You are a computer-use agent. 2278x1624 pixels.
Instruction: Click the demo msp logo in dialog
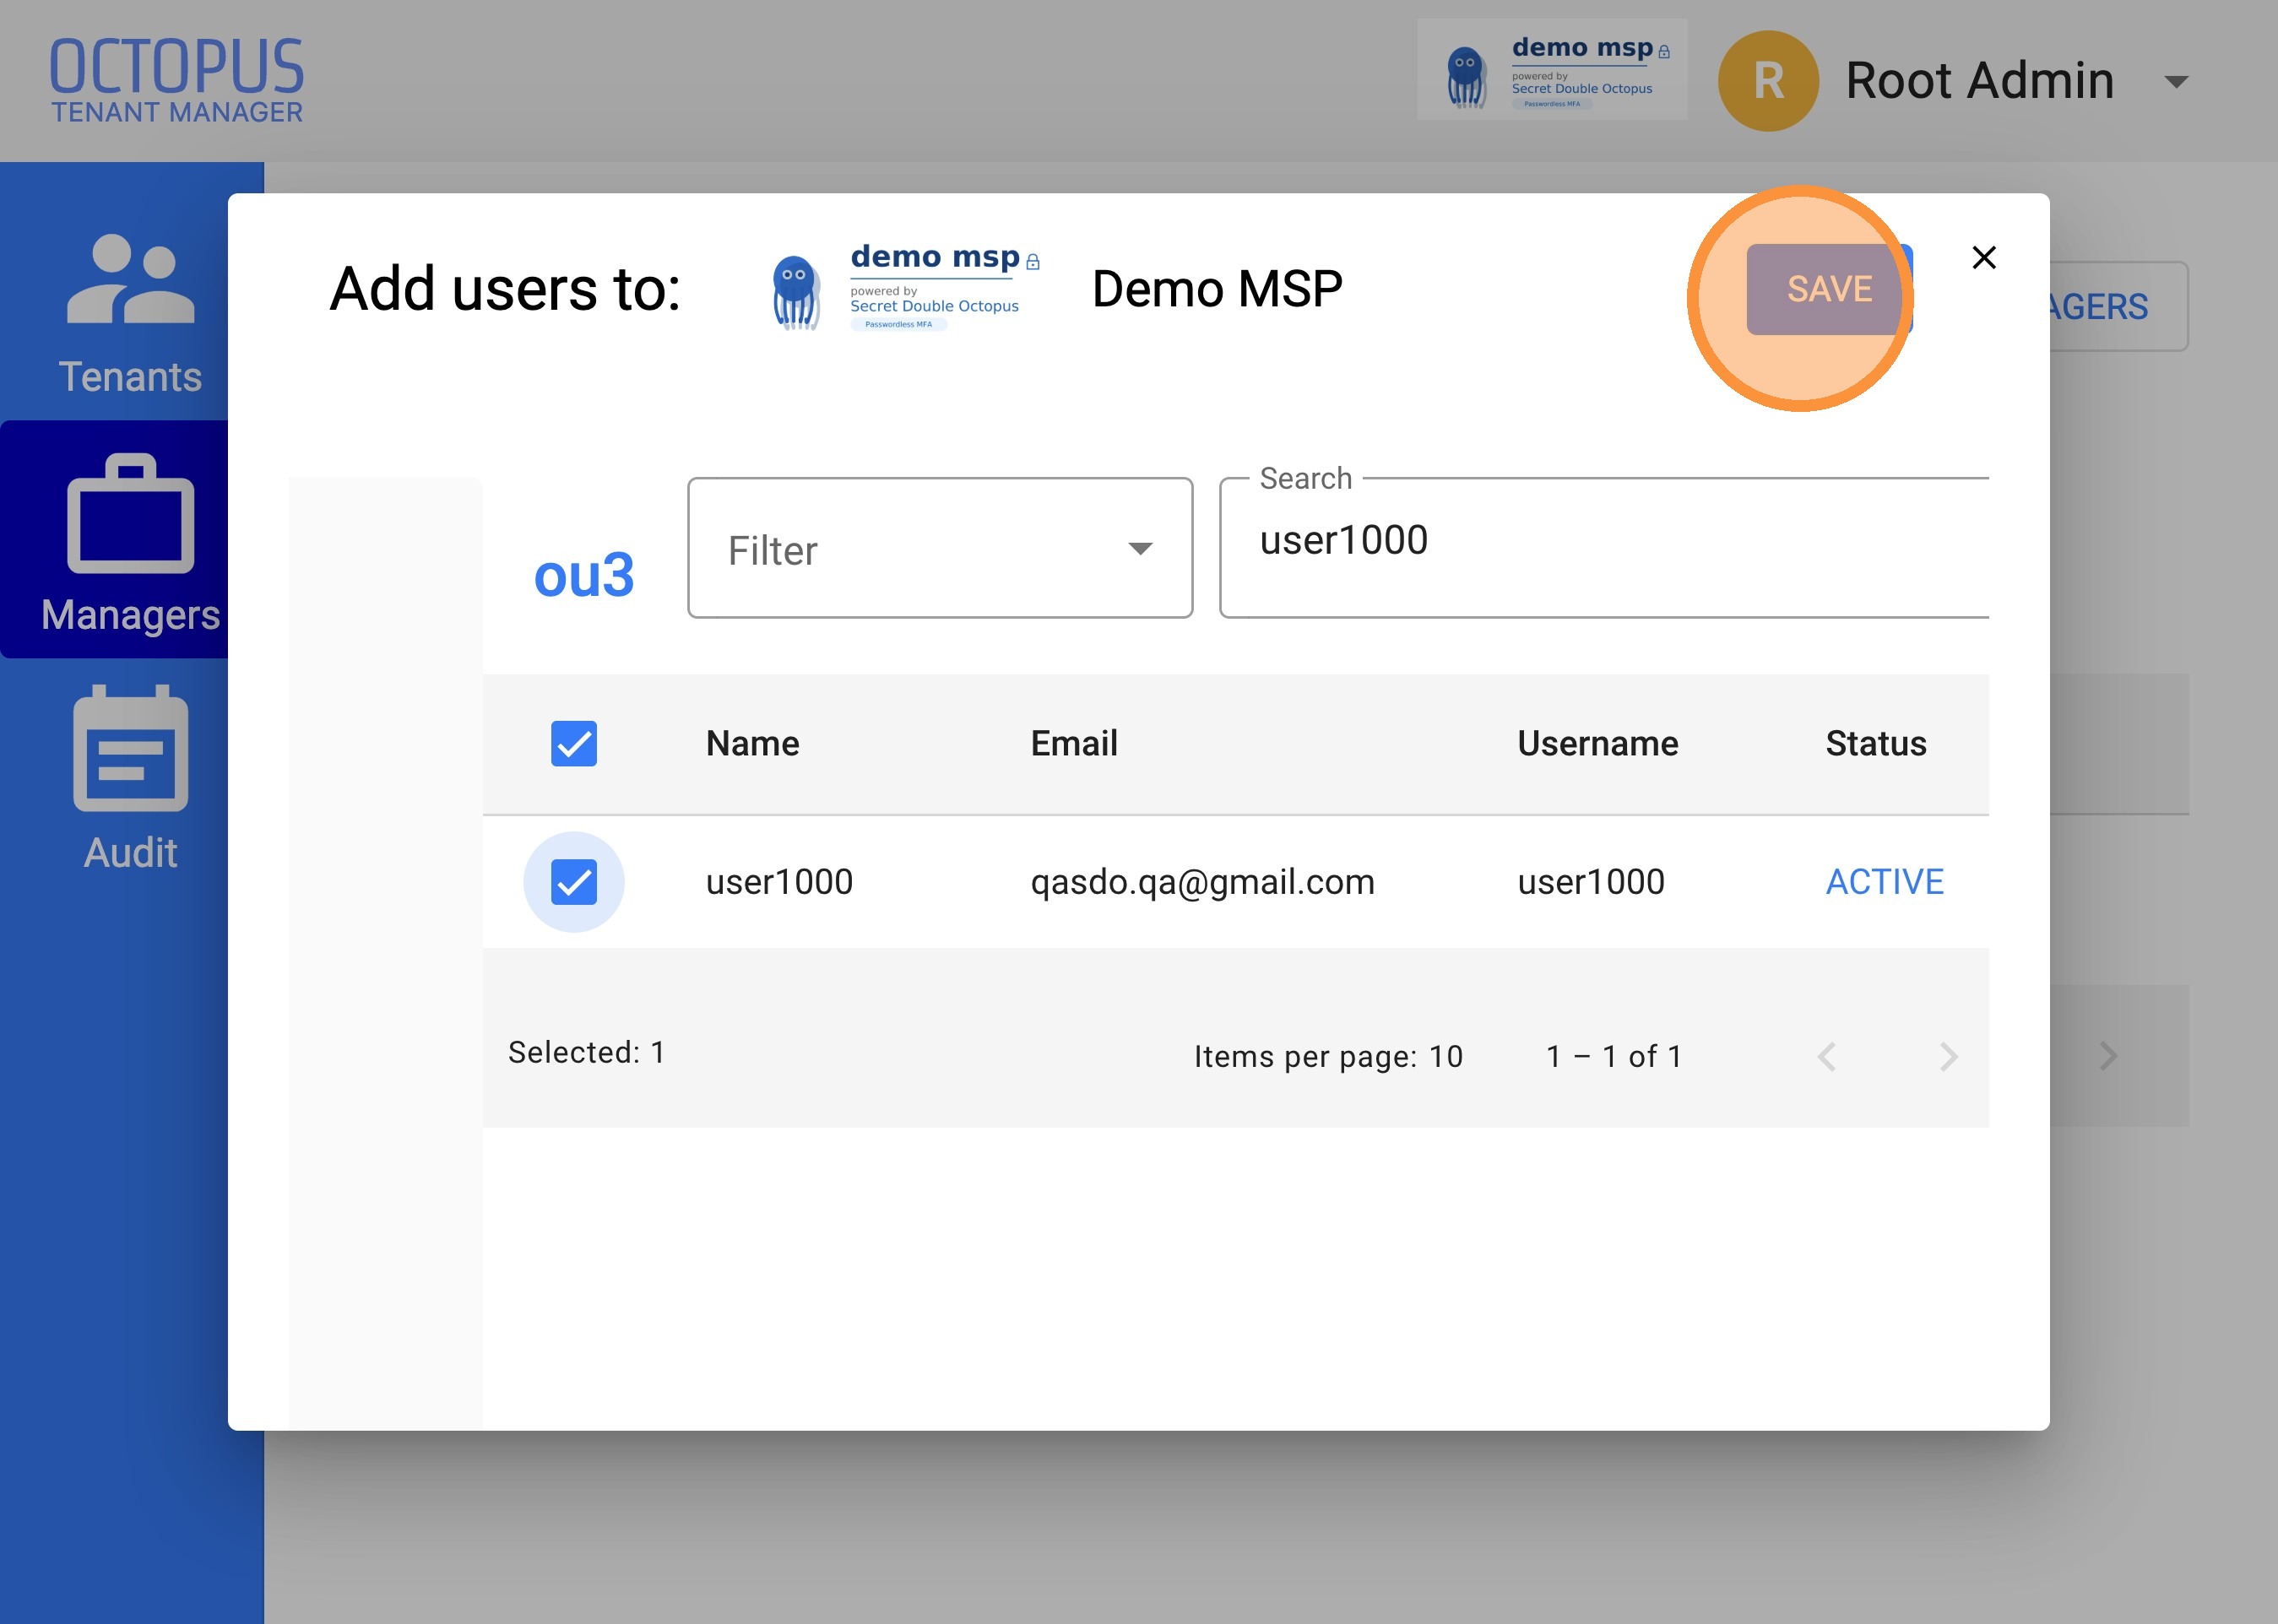[x=905, y=288]
